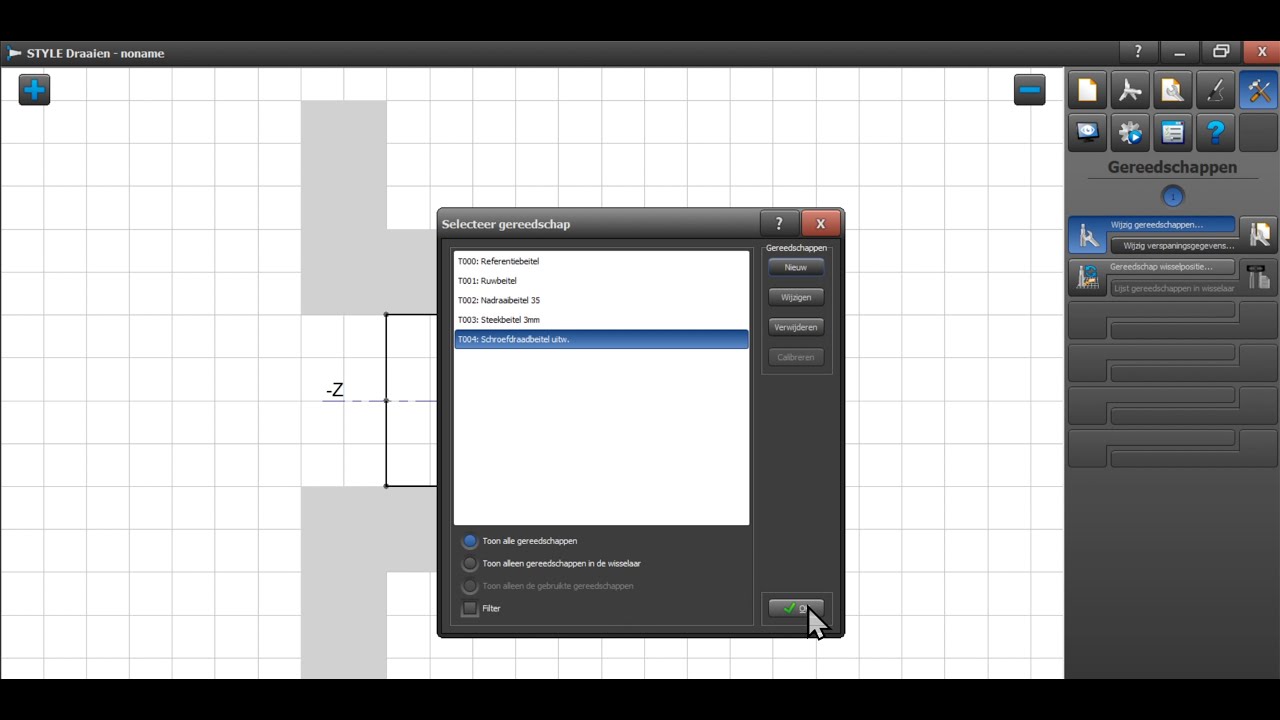This screenshot has height=720, width=1280.
Task: Select T001: Ruwbeitel in the list
Action: click(x=601, y=281)
